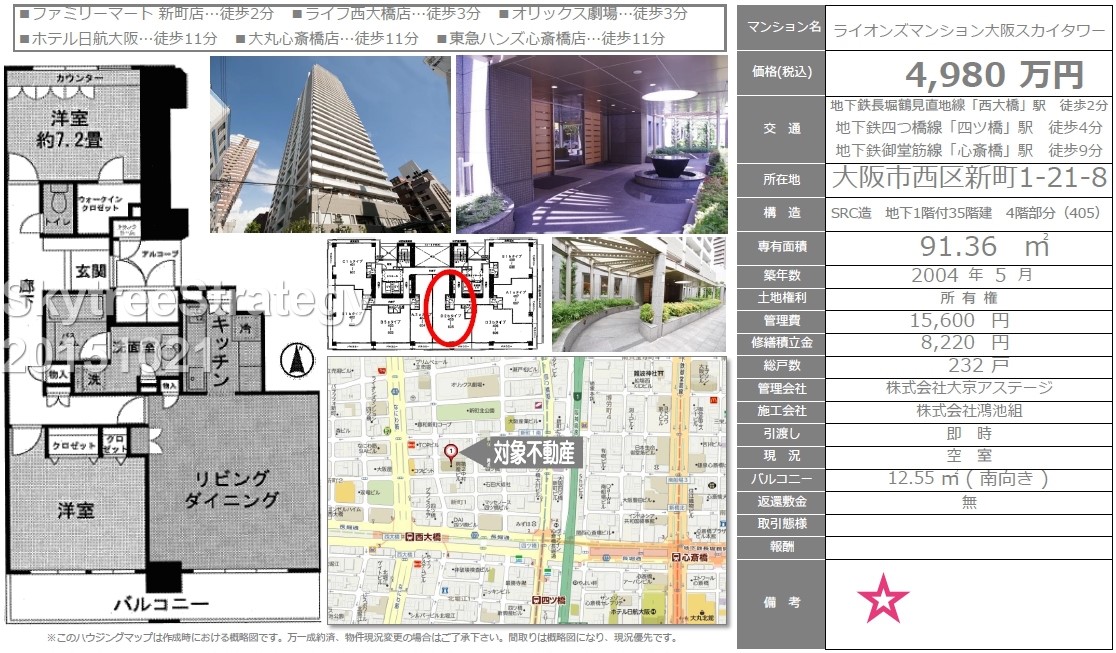Click the ※このハウジングマップ disclaimer text
The width and height of the screenshot is (1116, 653).
362,637
